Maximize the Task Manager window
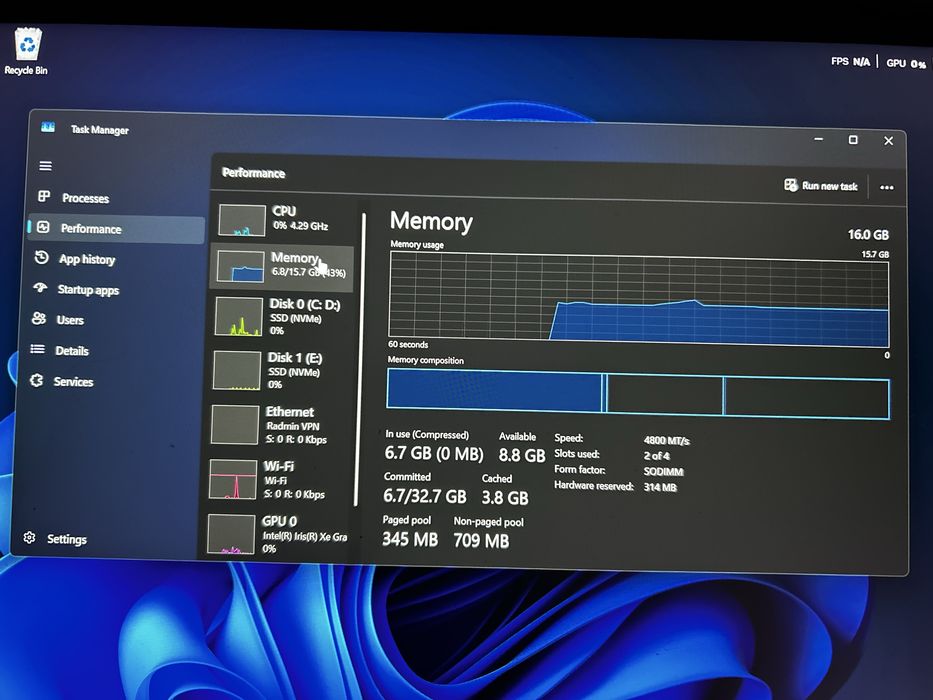The height and width of the screenshot is (700, 933). (x=853, y=140)
